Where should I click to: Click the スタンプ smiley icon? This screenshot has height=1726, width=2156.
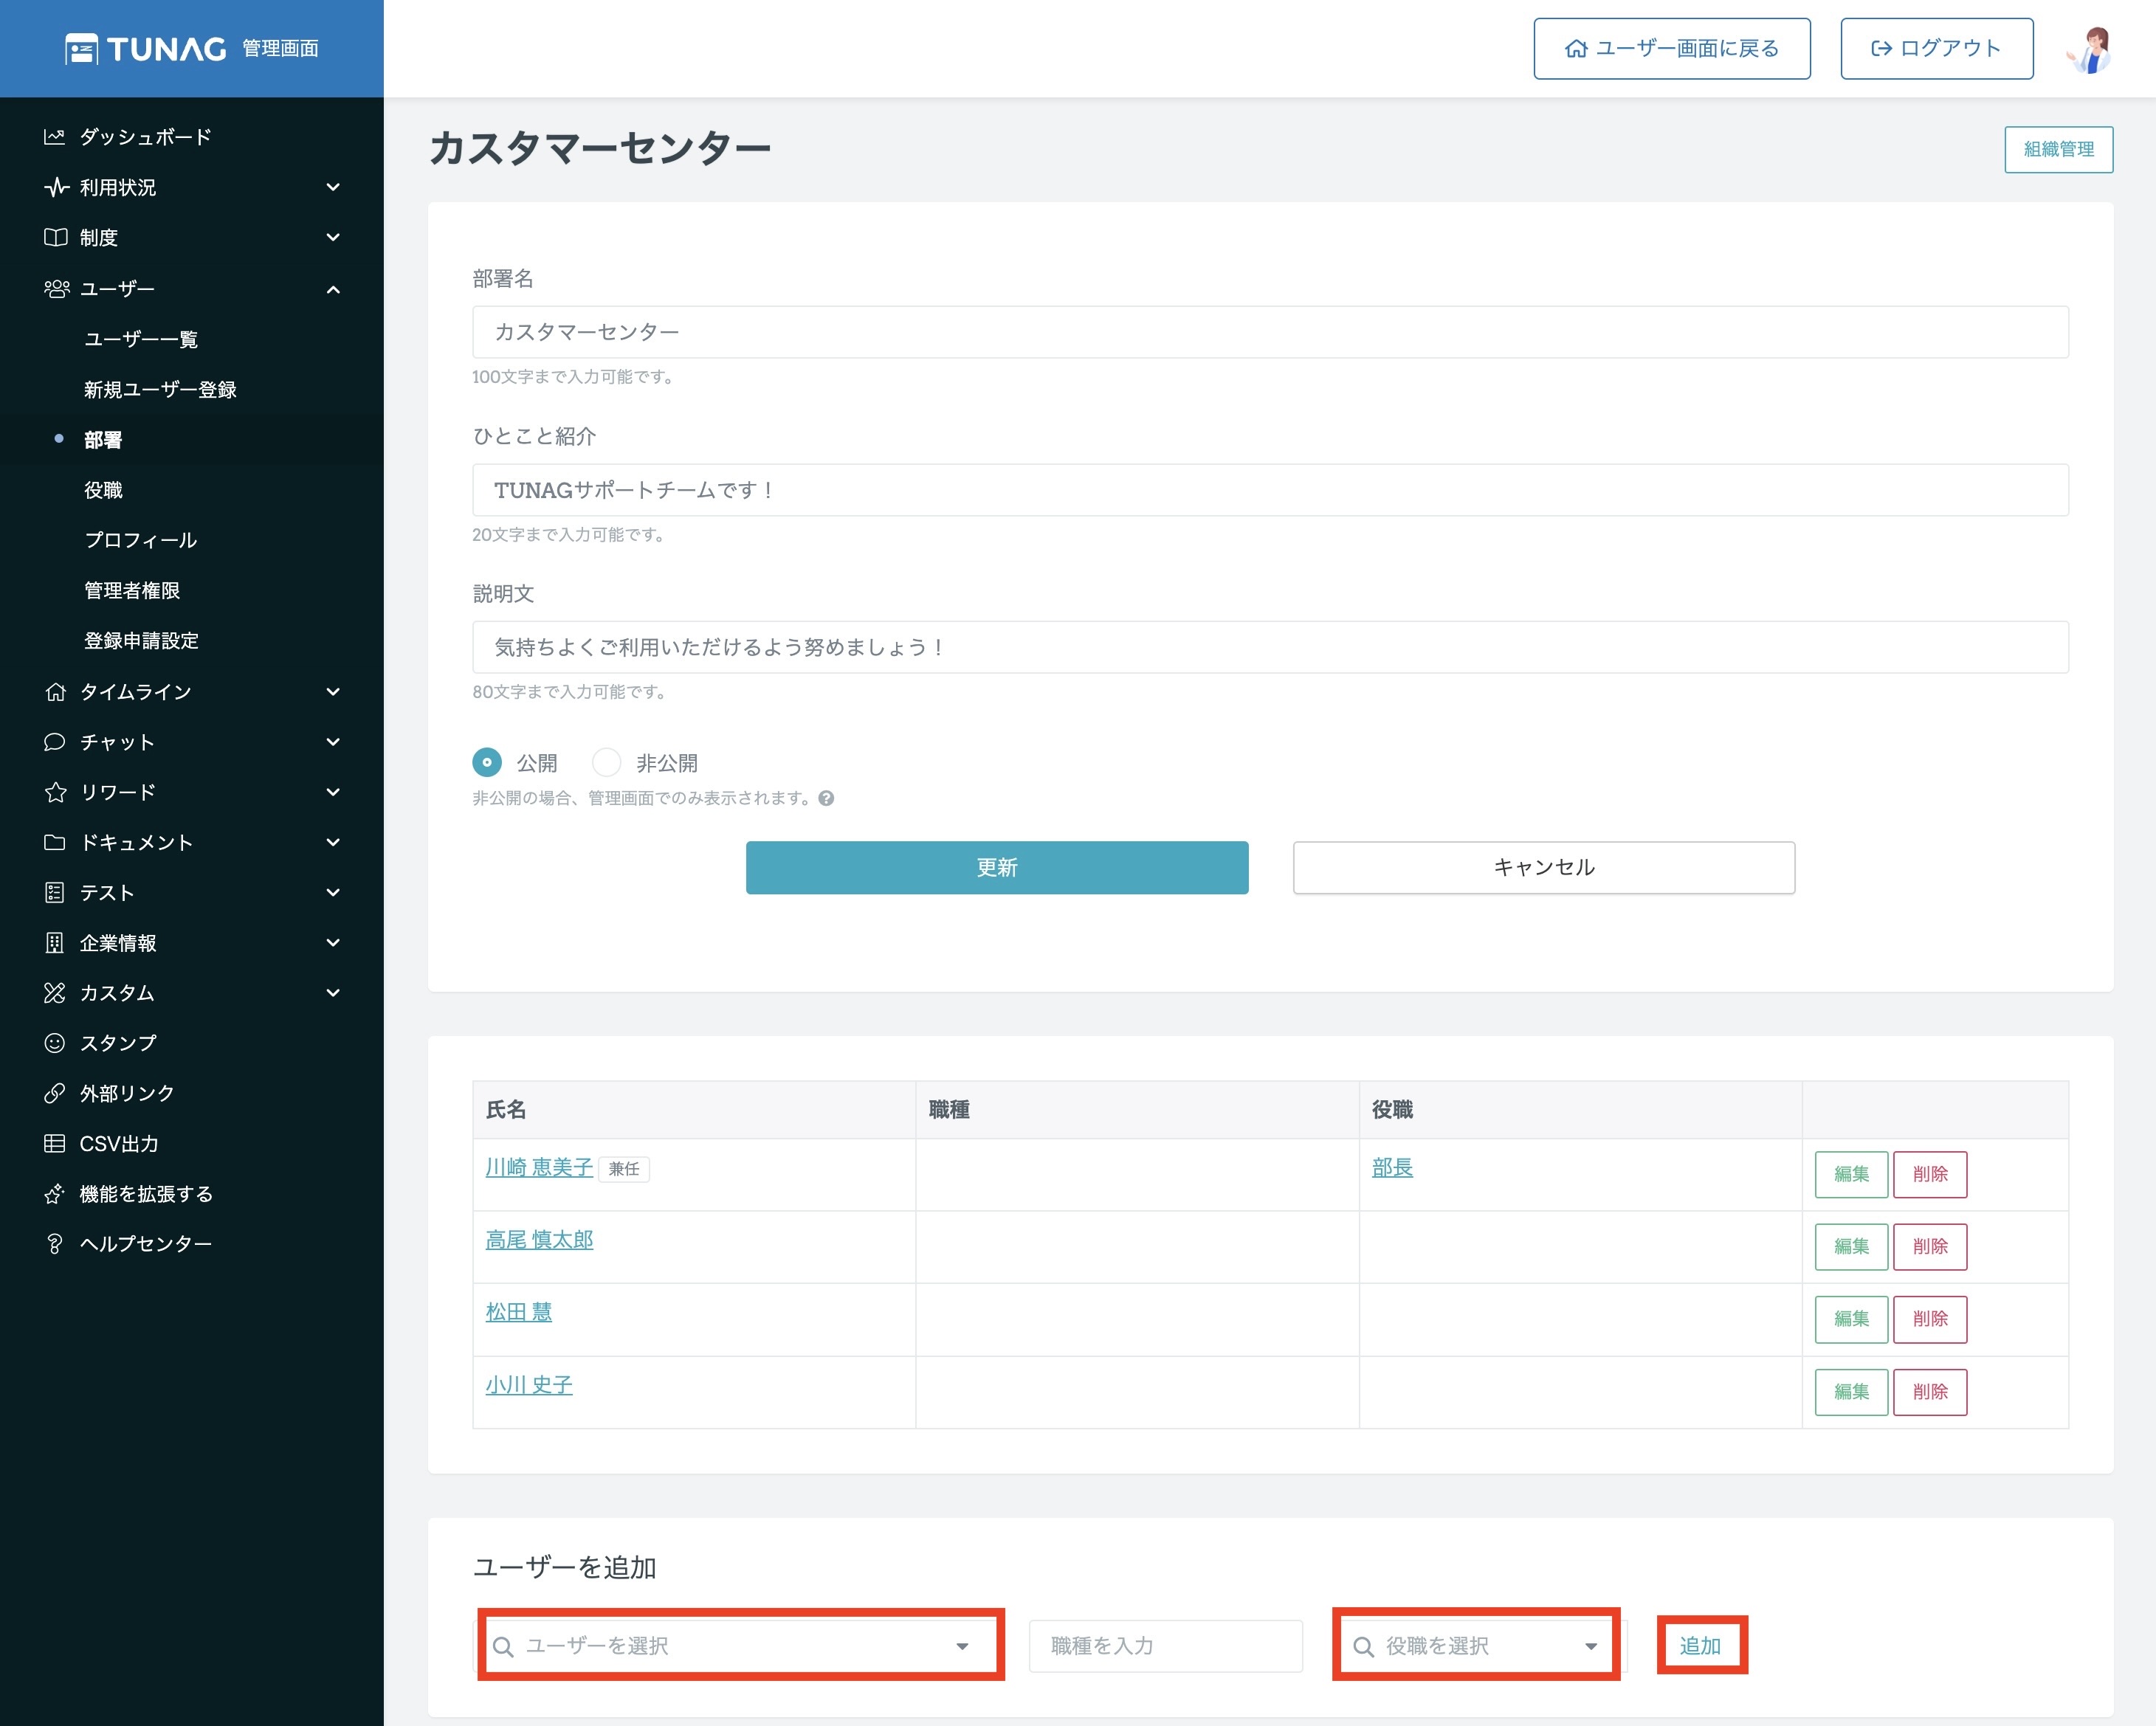coord(55,1043)
